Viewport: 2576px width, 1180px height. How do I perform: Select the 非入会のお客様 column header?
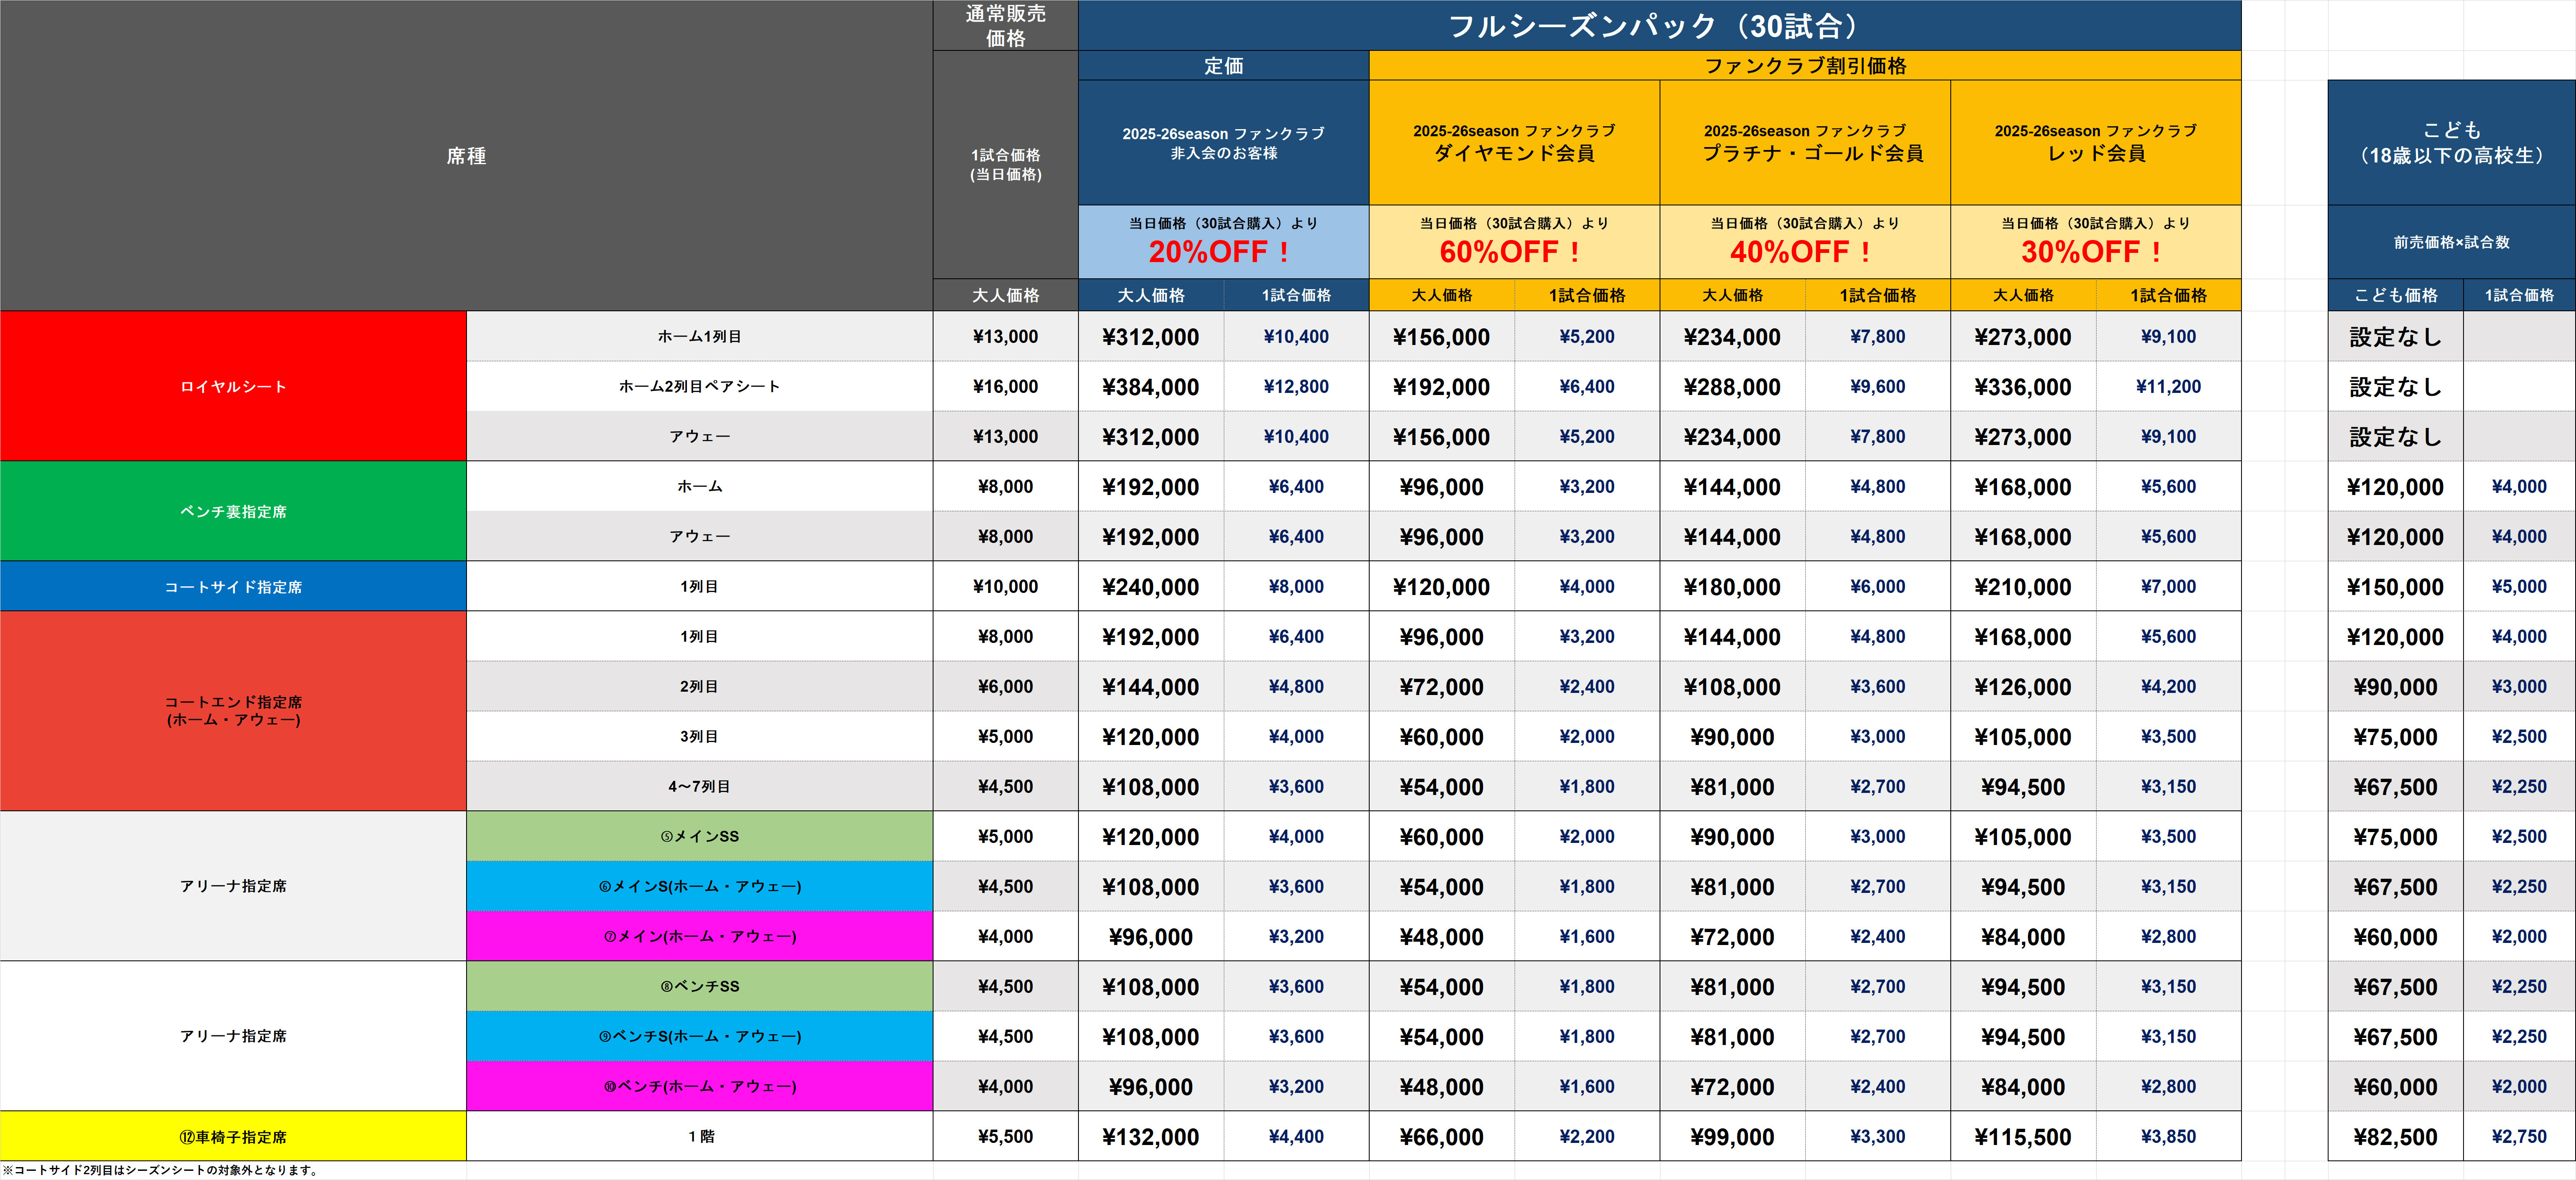pyautogui.click(x=1223, y=143)
